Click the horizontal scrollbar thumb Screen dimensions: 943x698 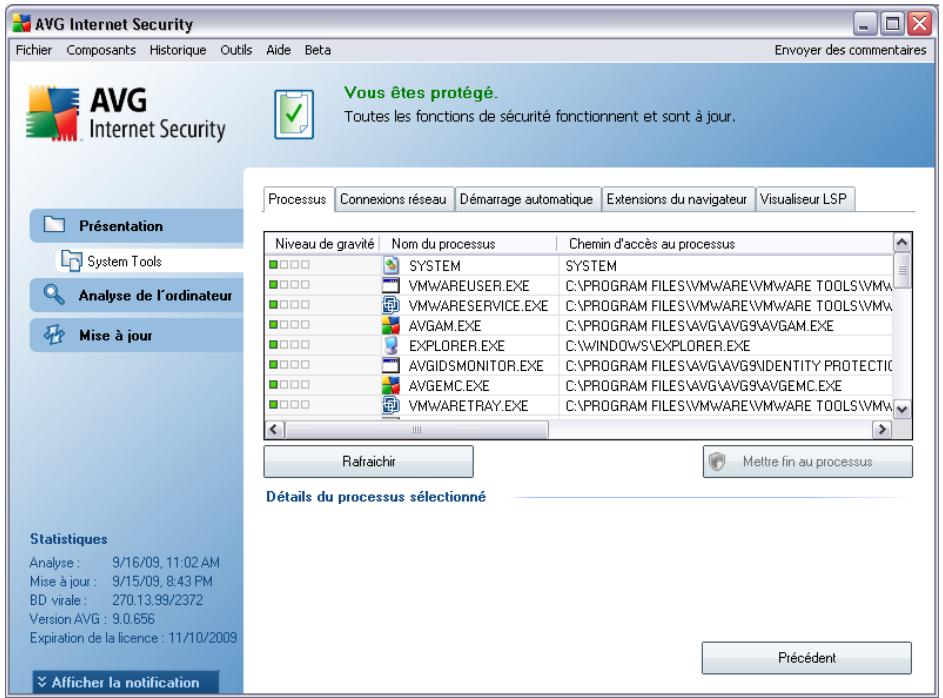(417, 429)
